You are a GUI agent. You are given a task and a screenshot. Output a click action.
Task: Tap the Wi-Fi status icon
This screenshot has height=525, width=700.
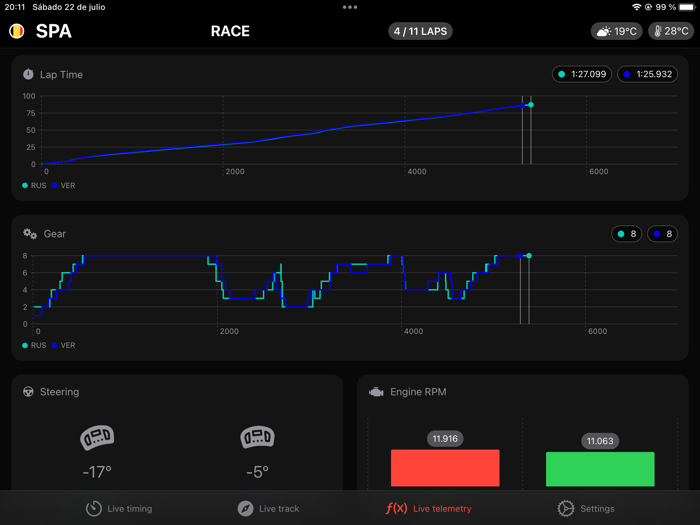(637, 7)
